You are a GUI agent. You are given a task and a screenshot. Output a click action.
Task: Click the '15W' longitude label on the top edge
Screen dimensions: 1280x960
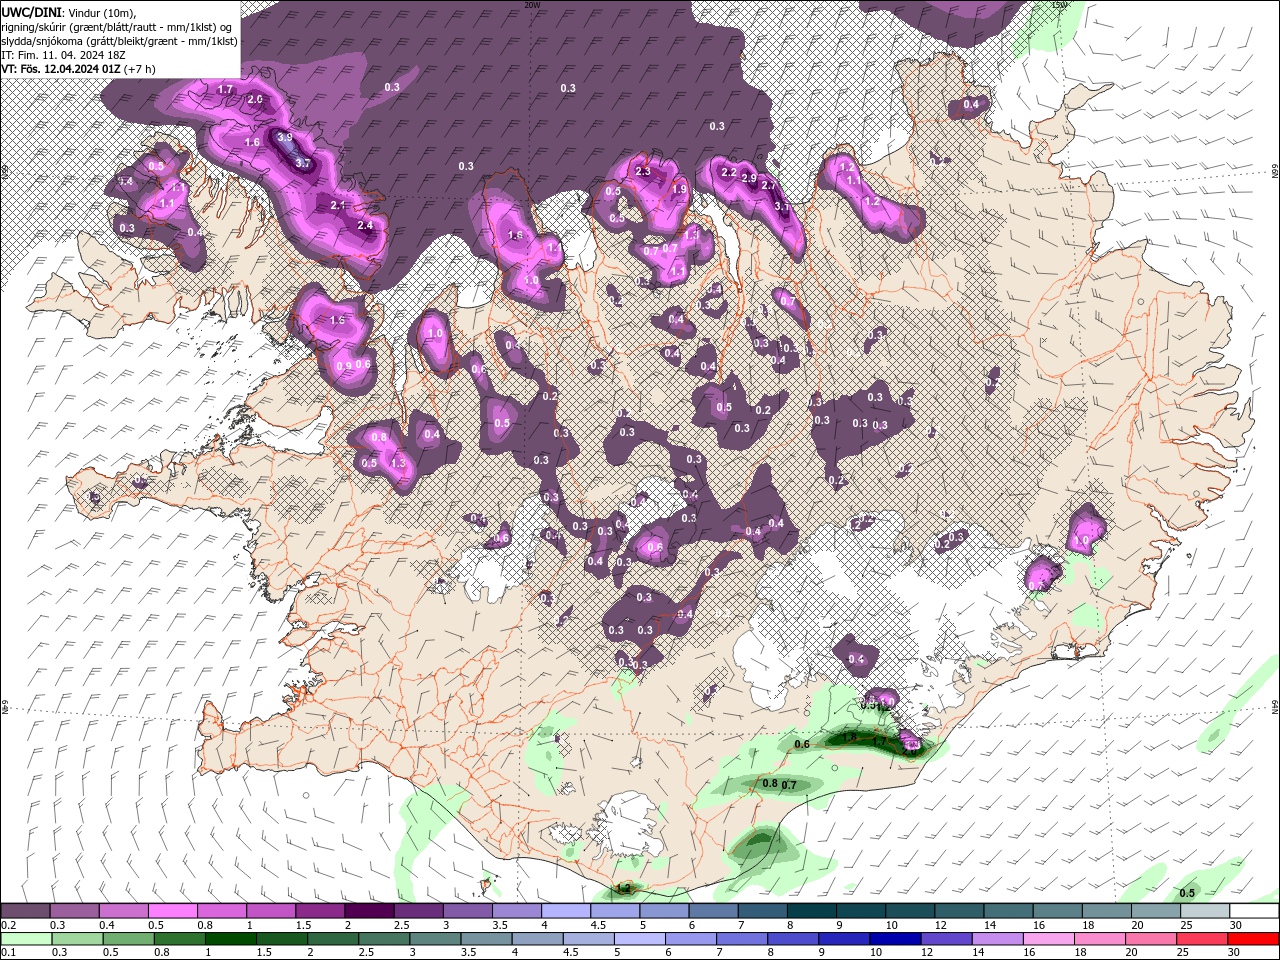1060,5
